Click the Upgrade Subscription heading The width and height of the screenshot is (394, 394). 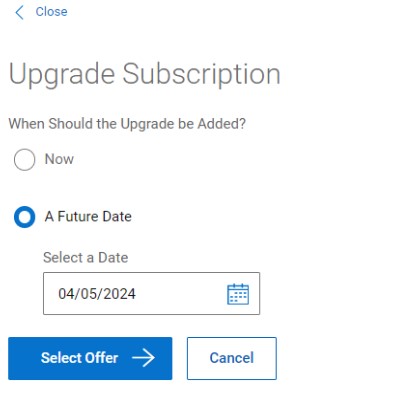(144, 75)
